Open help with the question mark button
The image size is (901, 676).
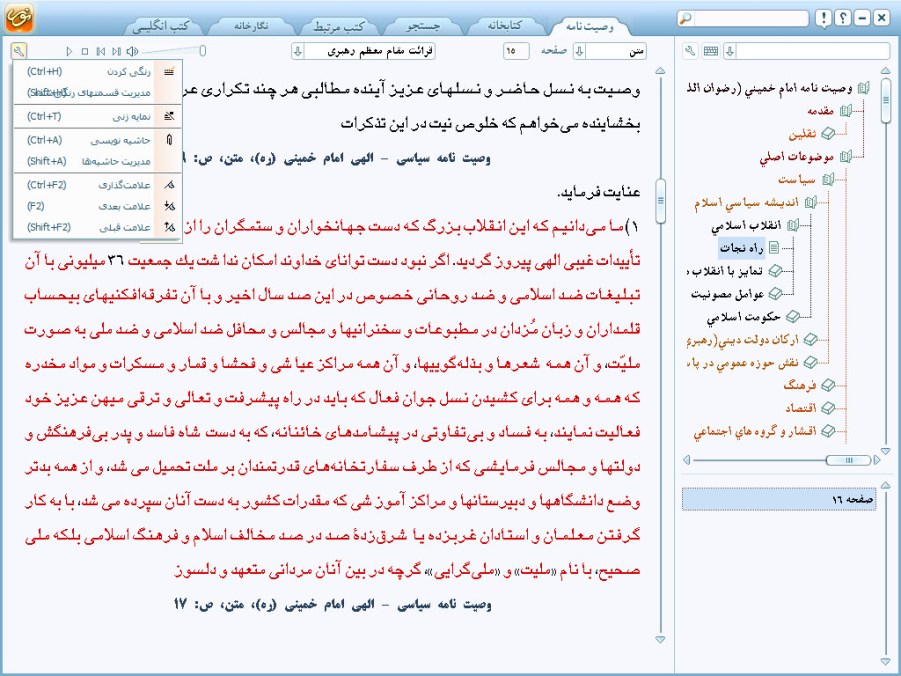pyautogui.click(x=843, y=18)
